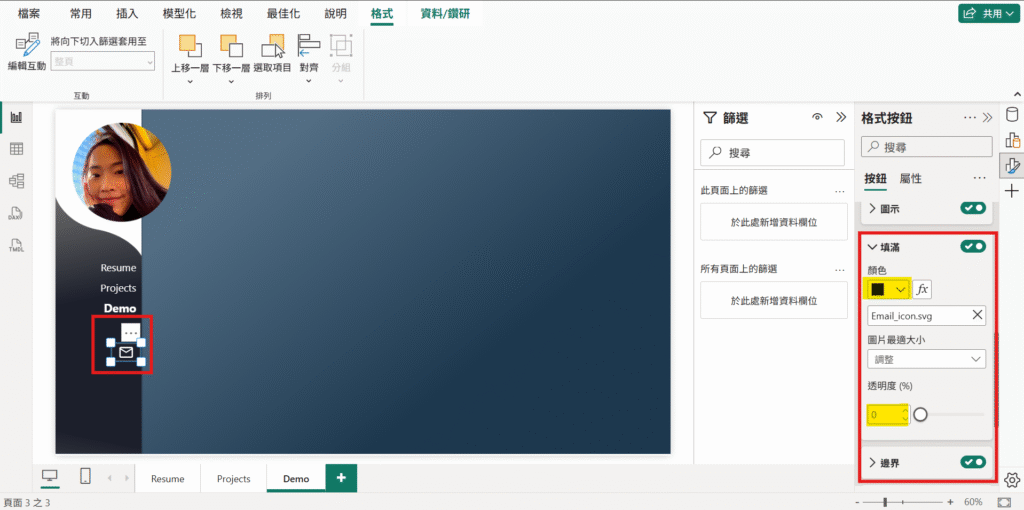Expand the 邊界 section
Image resolution: width=1024 pixels, height=510 pixels.
point(873,462)
